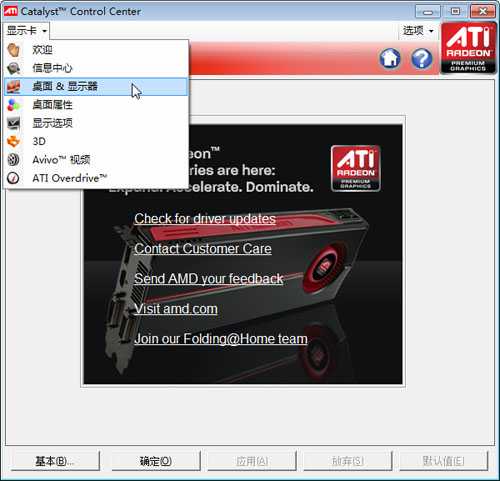Click the orange 3D icon in the menu

13,142
